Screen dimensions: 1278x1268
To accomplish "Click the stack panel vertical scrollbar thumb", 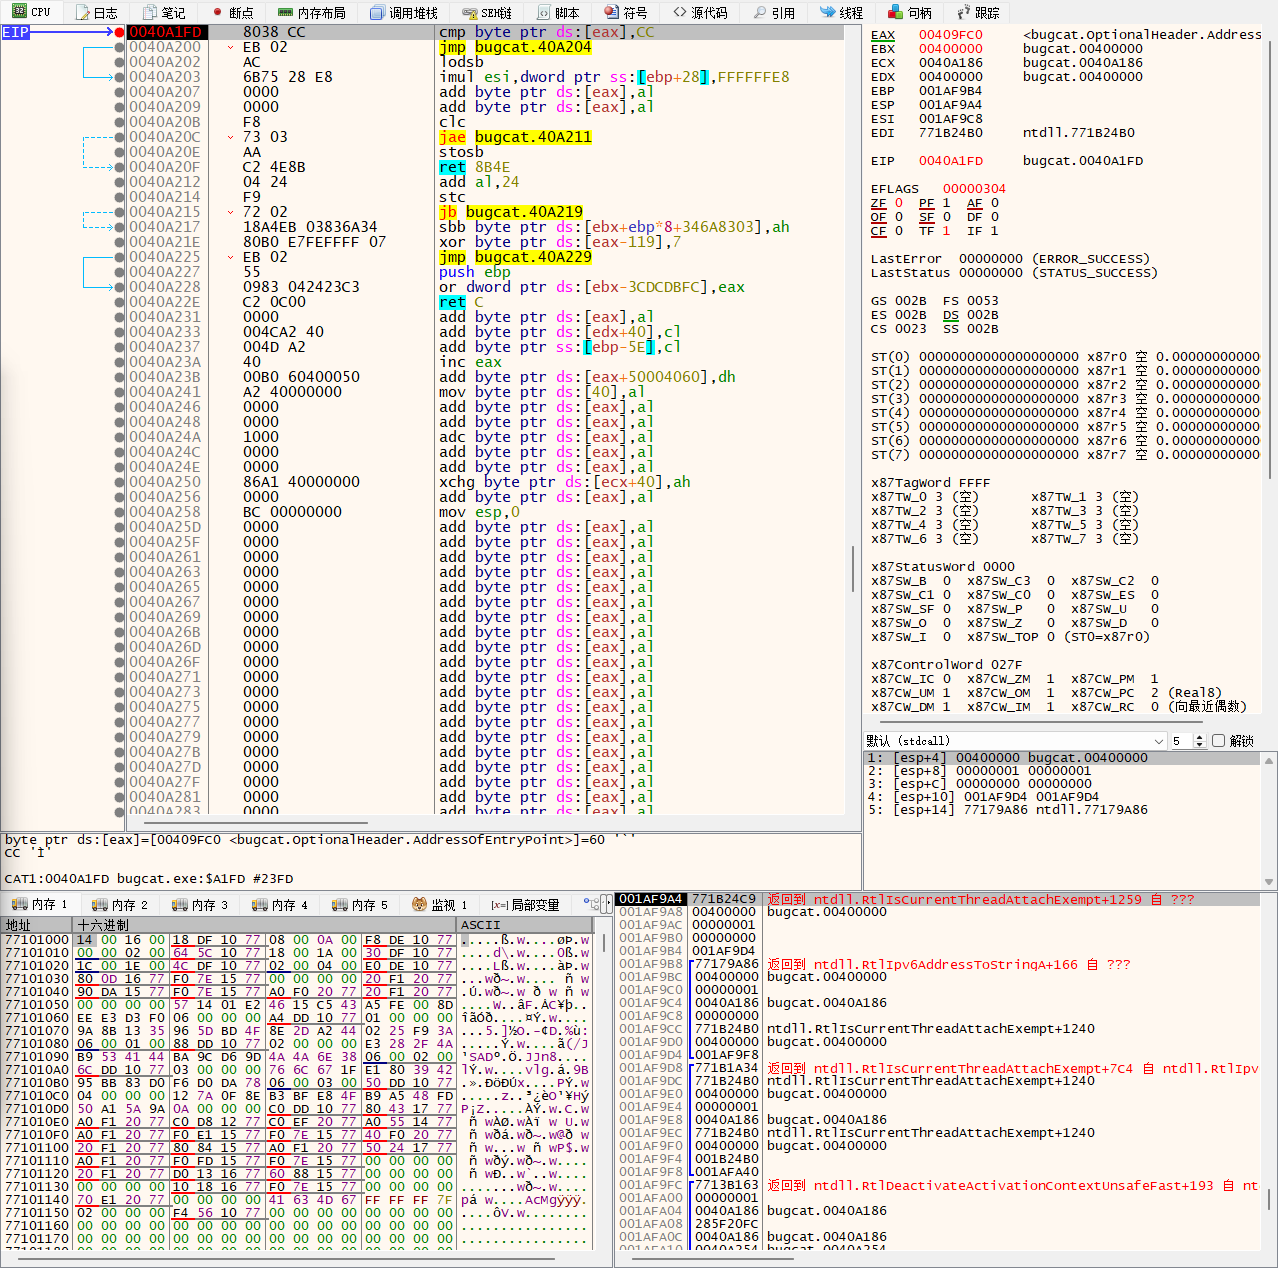I will (x=1271, y=1200).
